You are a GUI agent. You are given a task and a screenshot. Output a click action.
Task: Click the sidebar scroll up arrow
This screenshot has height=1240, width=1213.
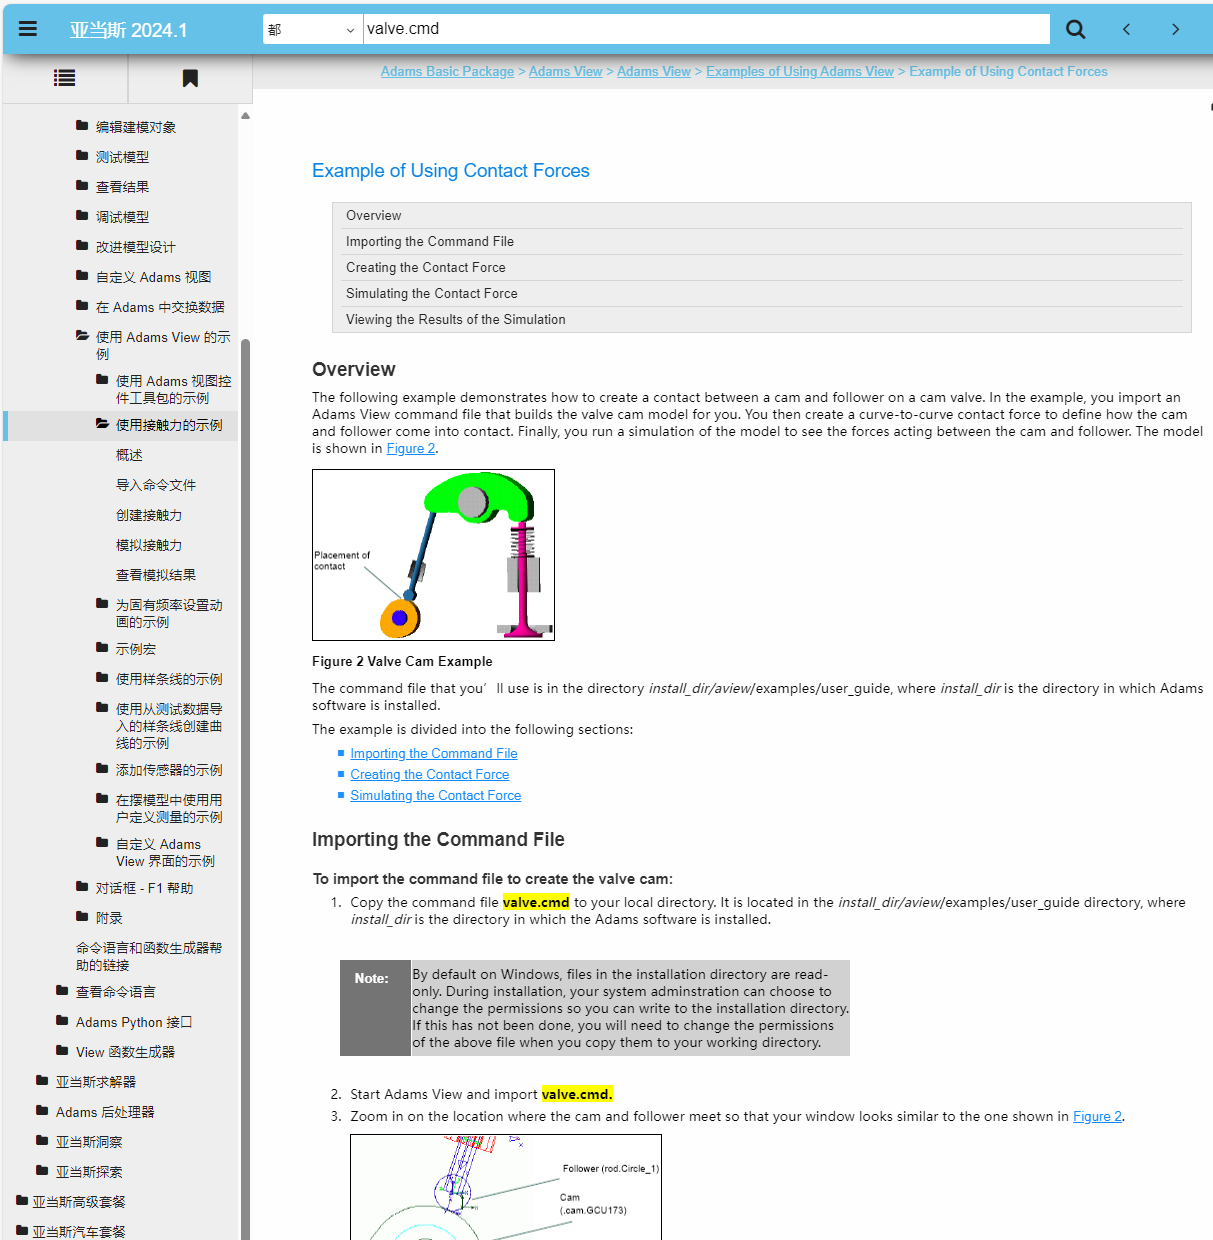[245, 116]
